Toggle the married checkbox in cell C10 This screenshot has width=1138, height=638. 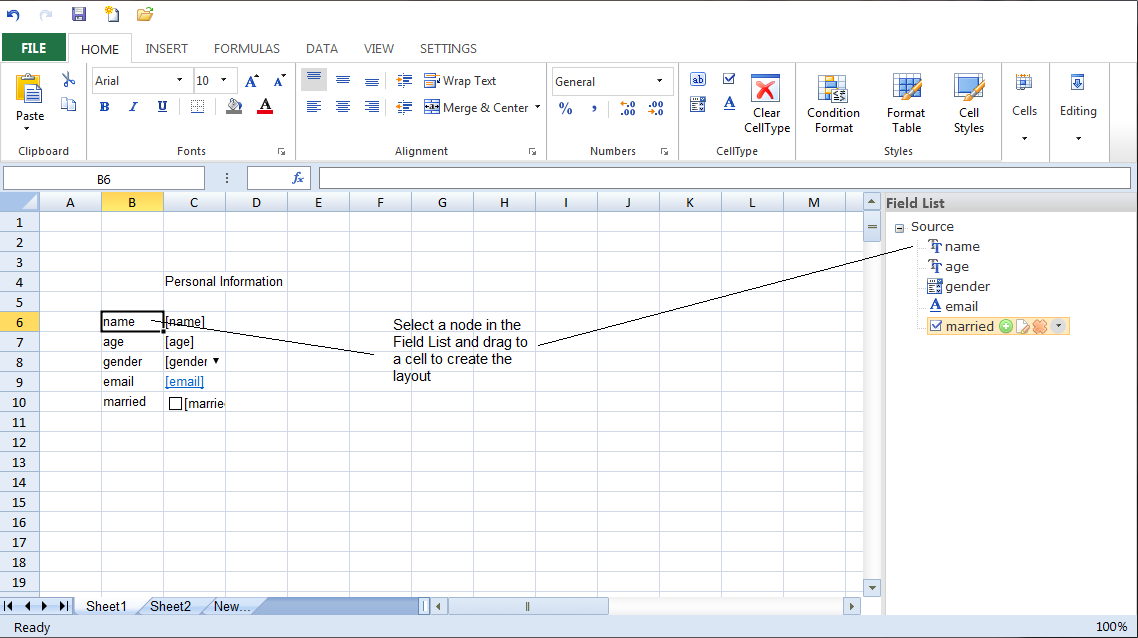point(176,404)
